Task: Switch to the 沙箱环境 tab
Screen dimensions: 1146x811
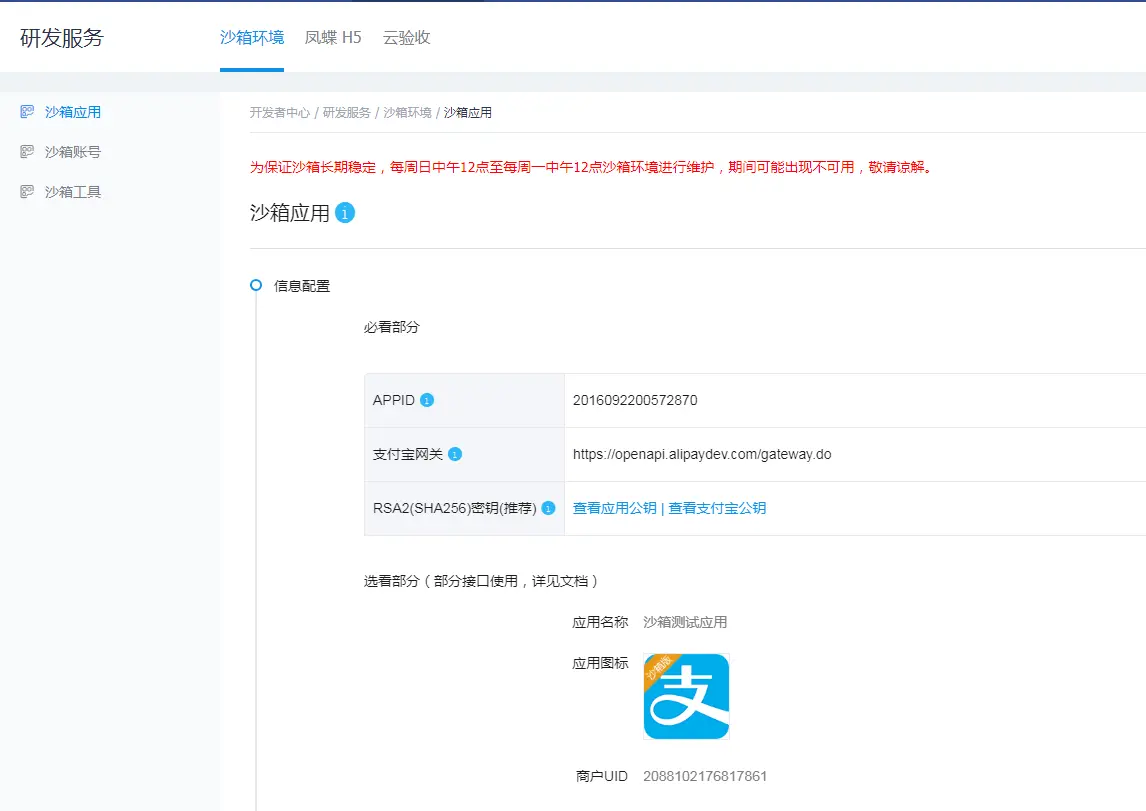Action: pos(252,37)
